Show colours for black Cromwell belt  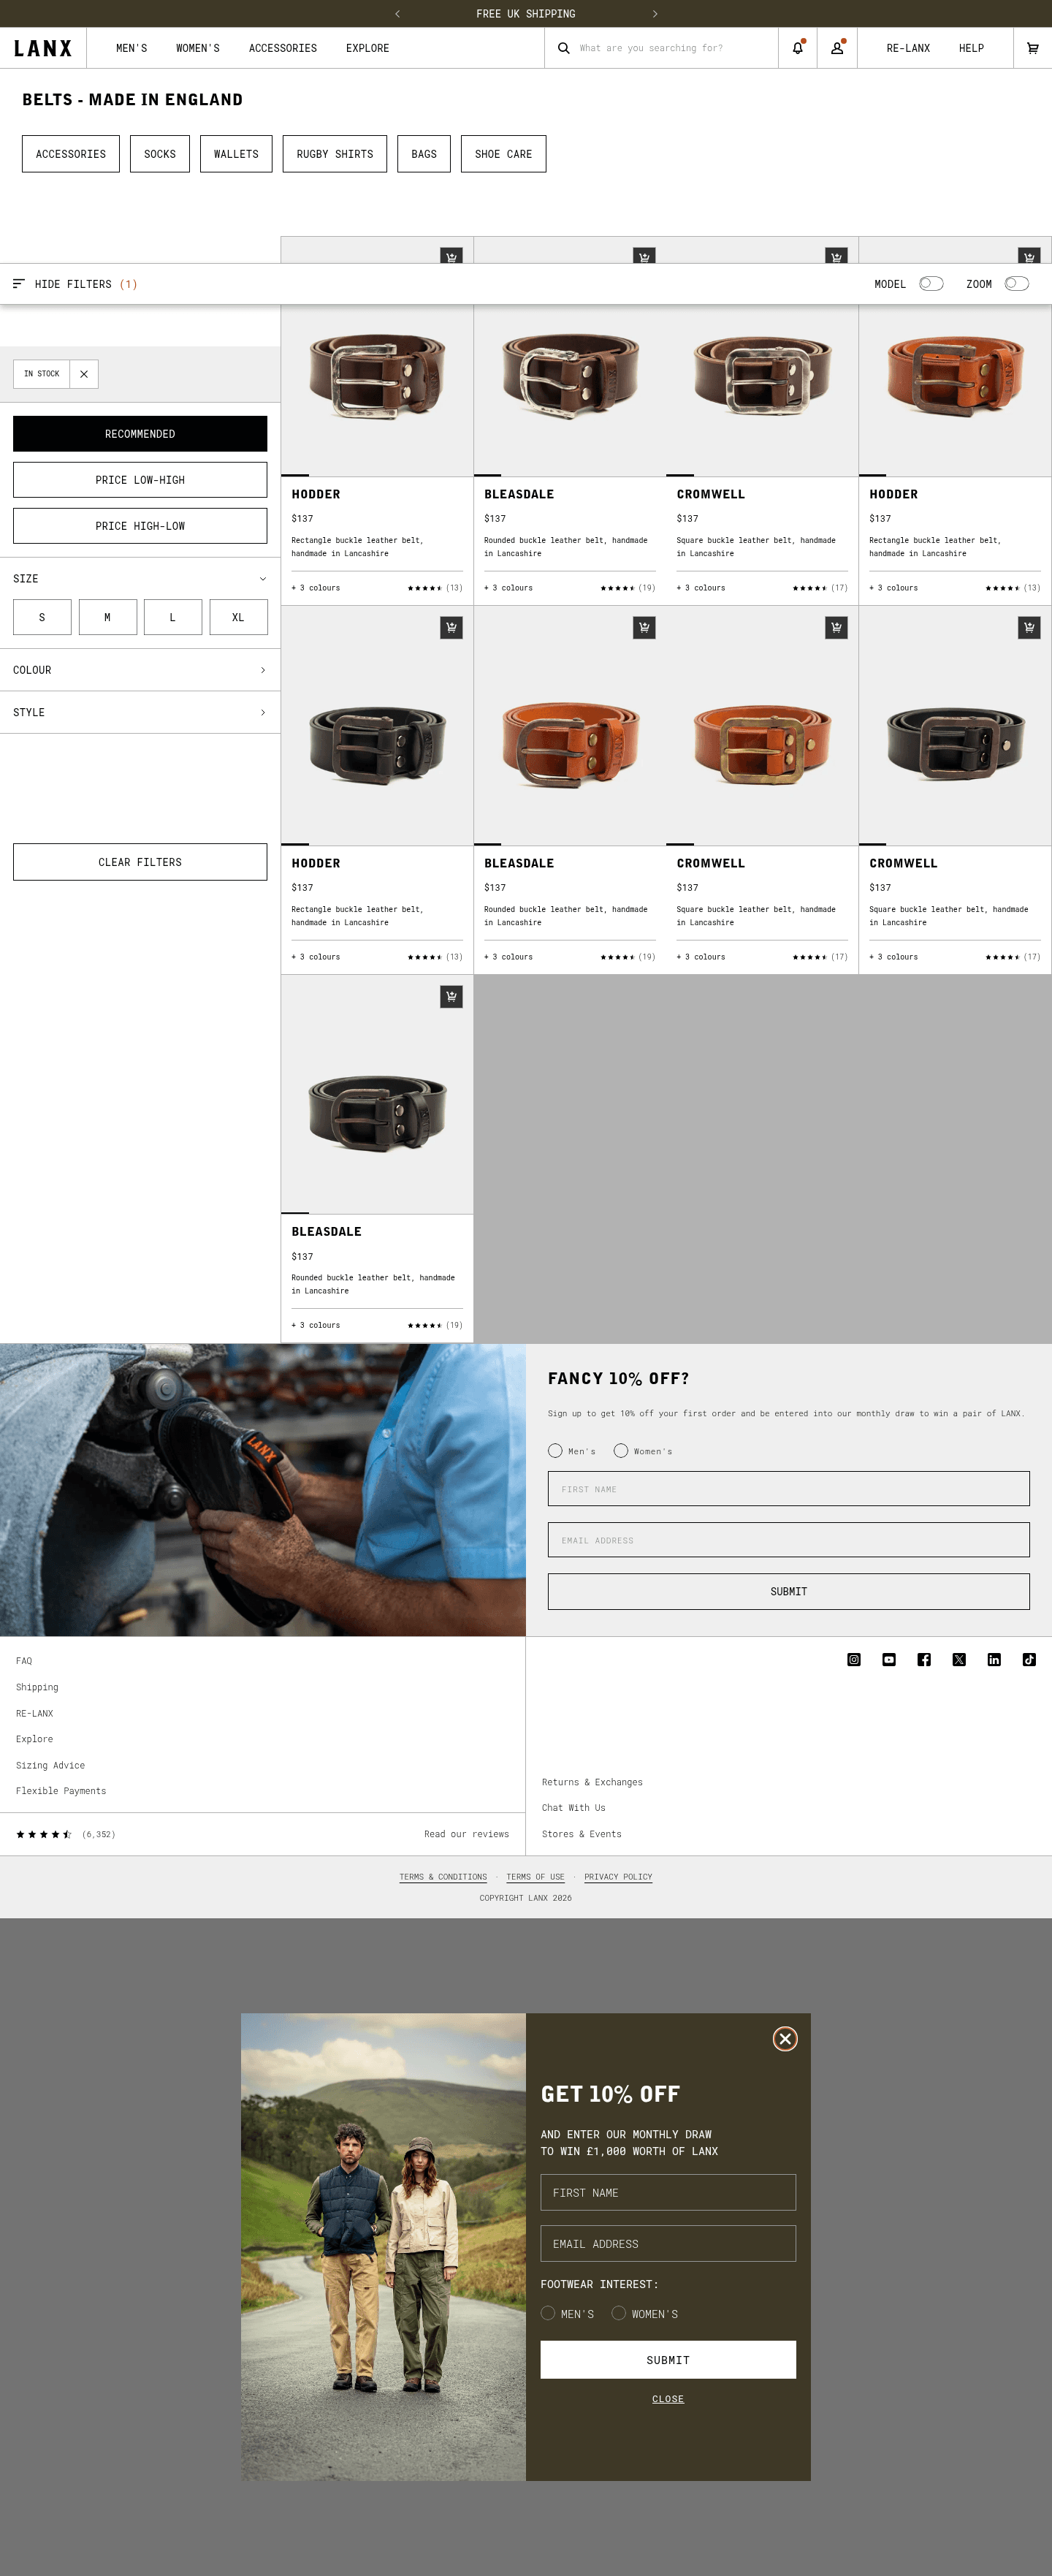pos(893,957)
